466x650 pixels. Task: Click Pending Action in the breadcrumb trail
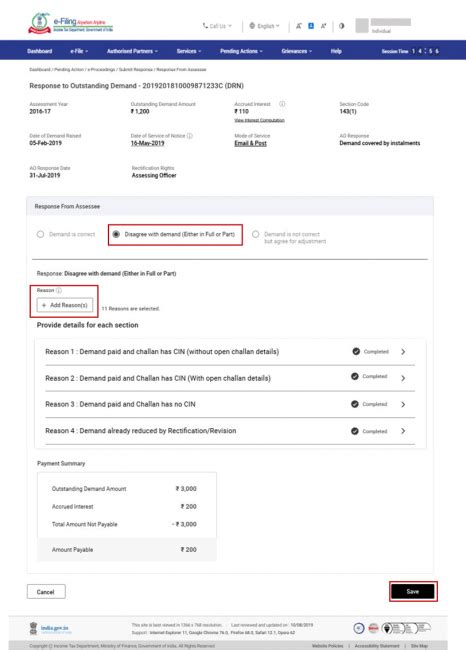69,70
